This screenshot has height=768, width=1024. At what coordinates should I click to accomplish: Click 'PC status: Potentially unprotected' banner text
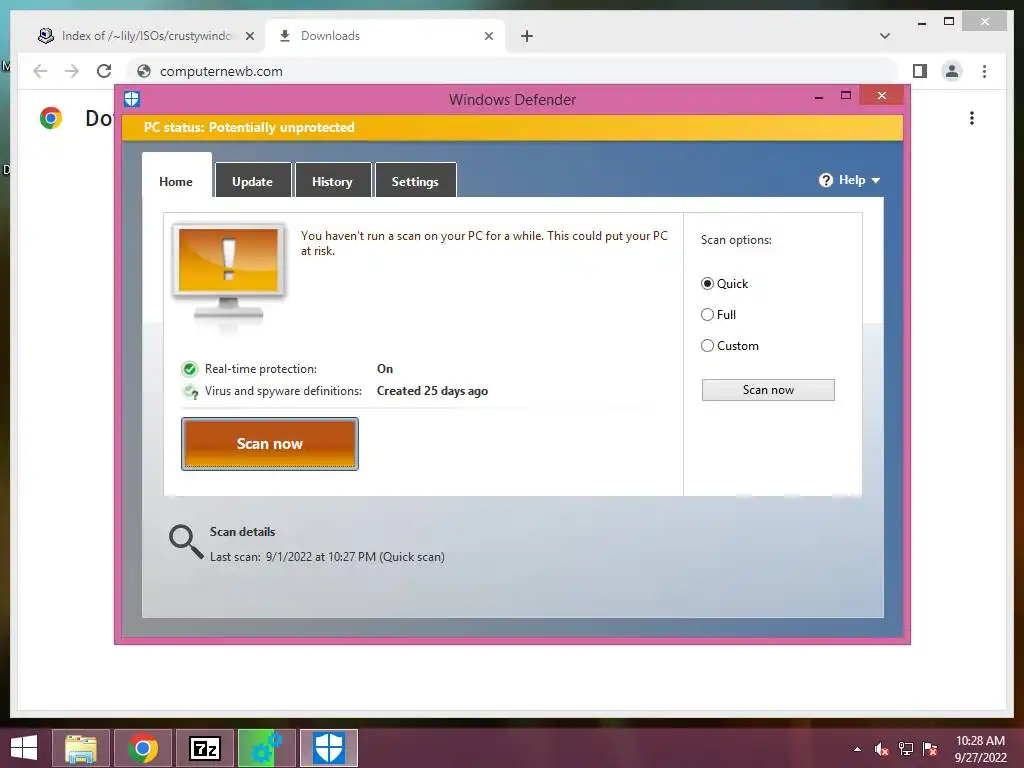pyautogui.click(x=249, y=127)
